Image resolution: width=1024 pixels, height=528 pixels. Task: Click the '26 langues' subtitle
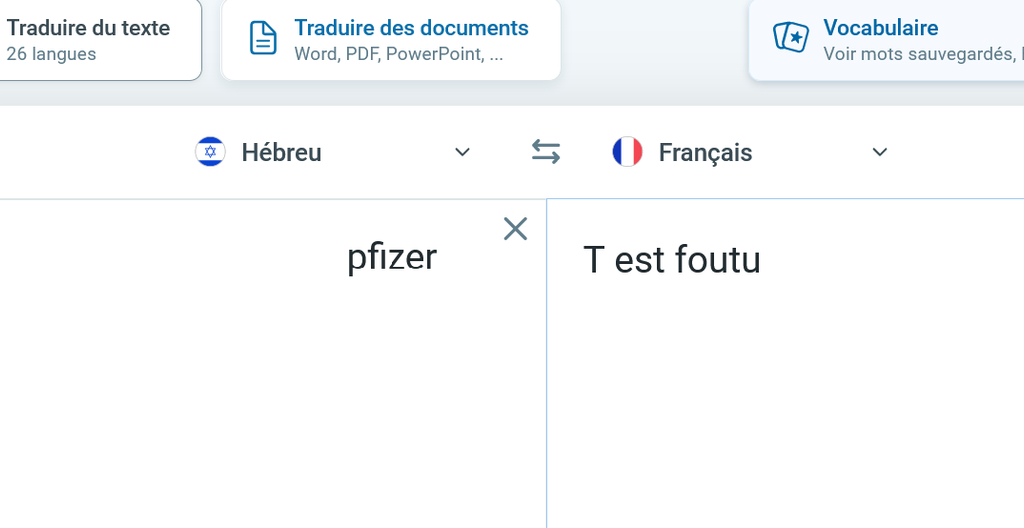point(51,54)
